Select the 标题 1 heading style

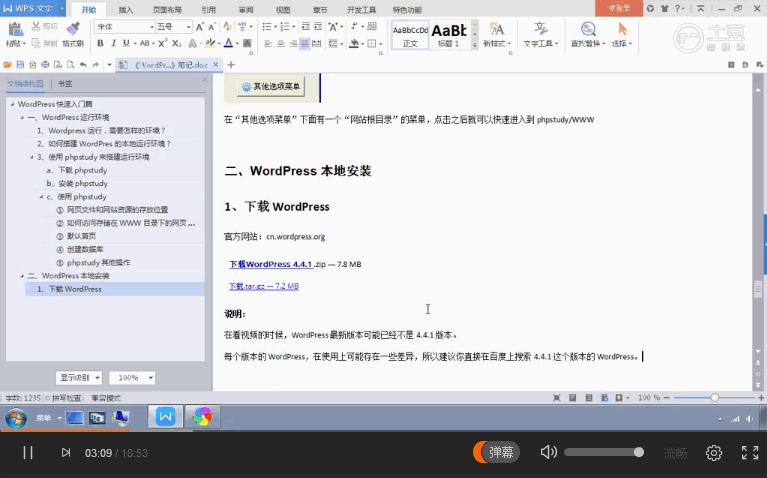pyautogui.click(x=449, y=35)
